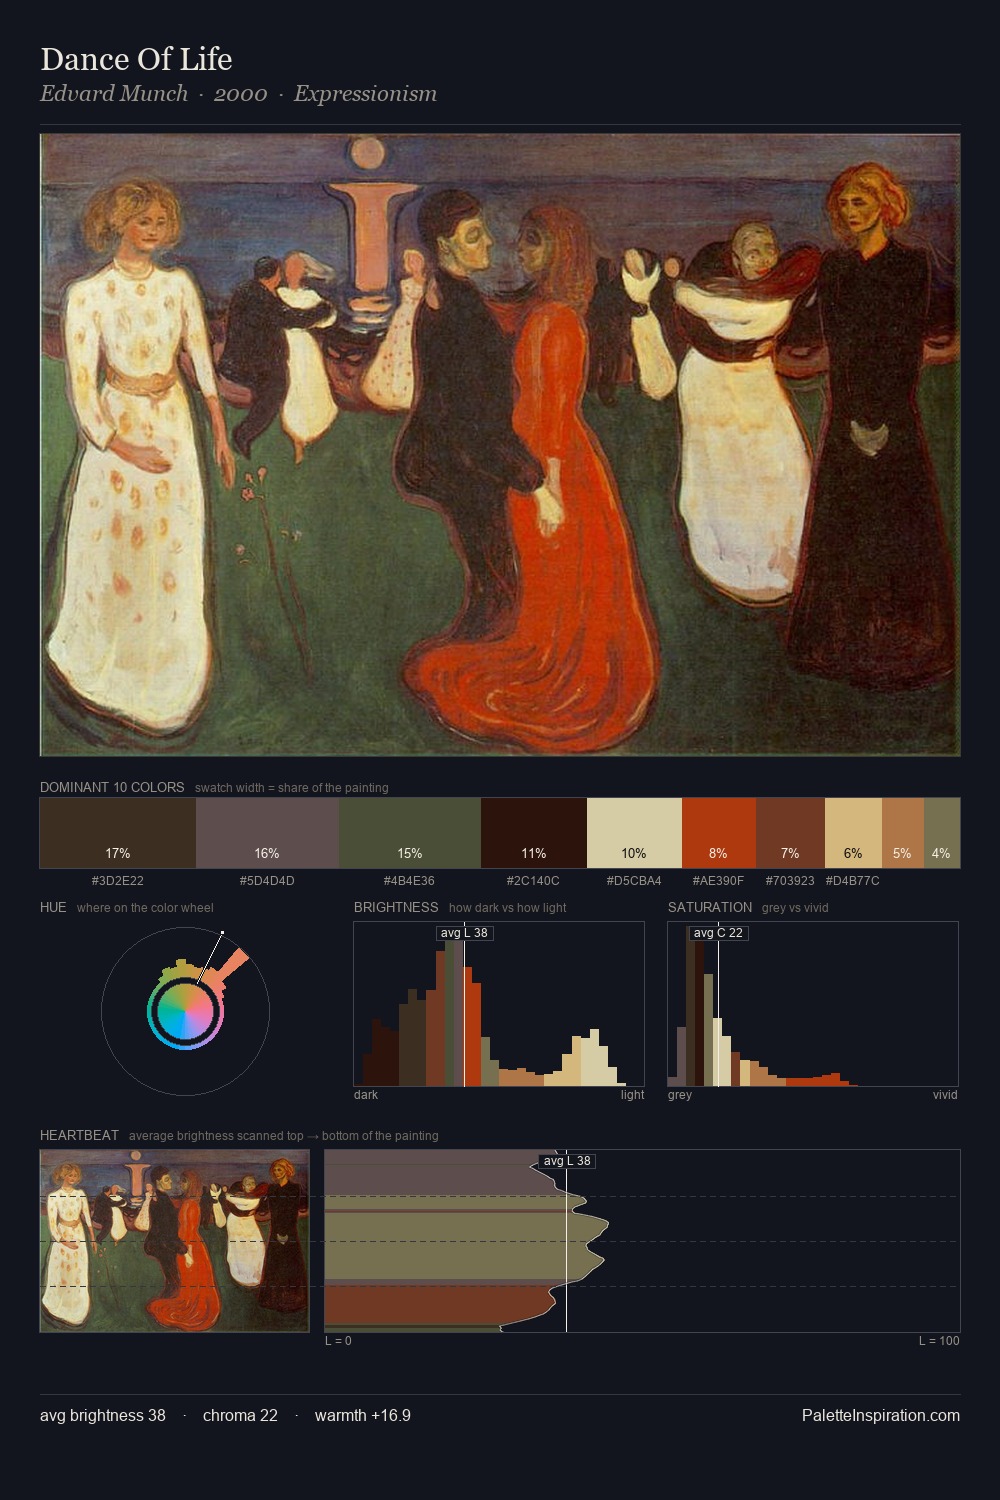
Task: Click the hex code label '#5D4D4D'
Action: (x=267, y=881)
